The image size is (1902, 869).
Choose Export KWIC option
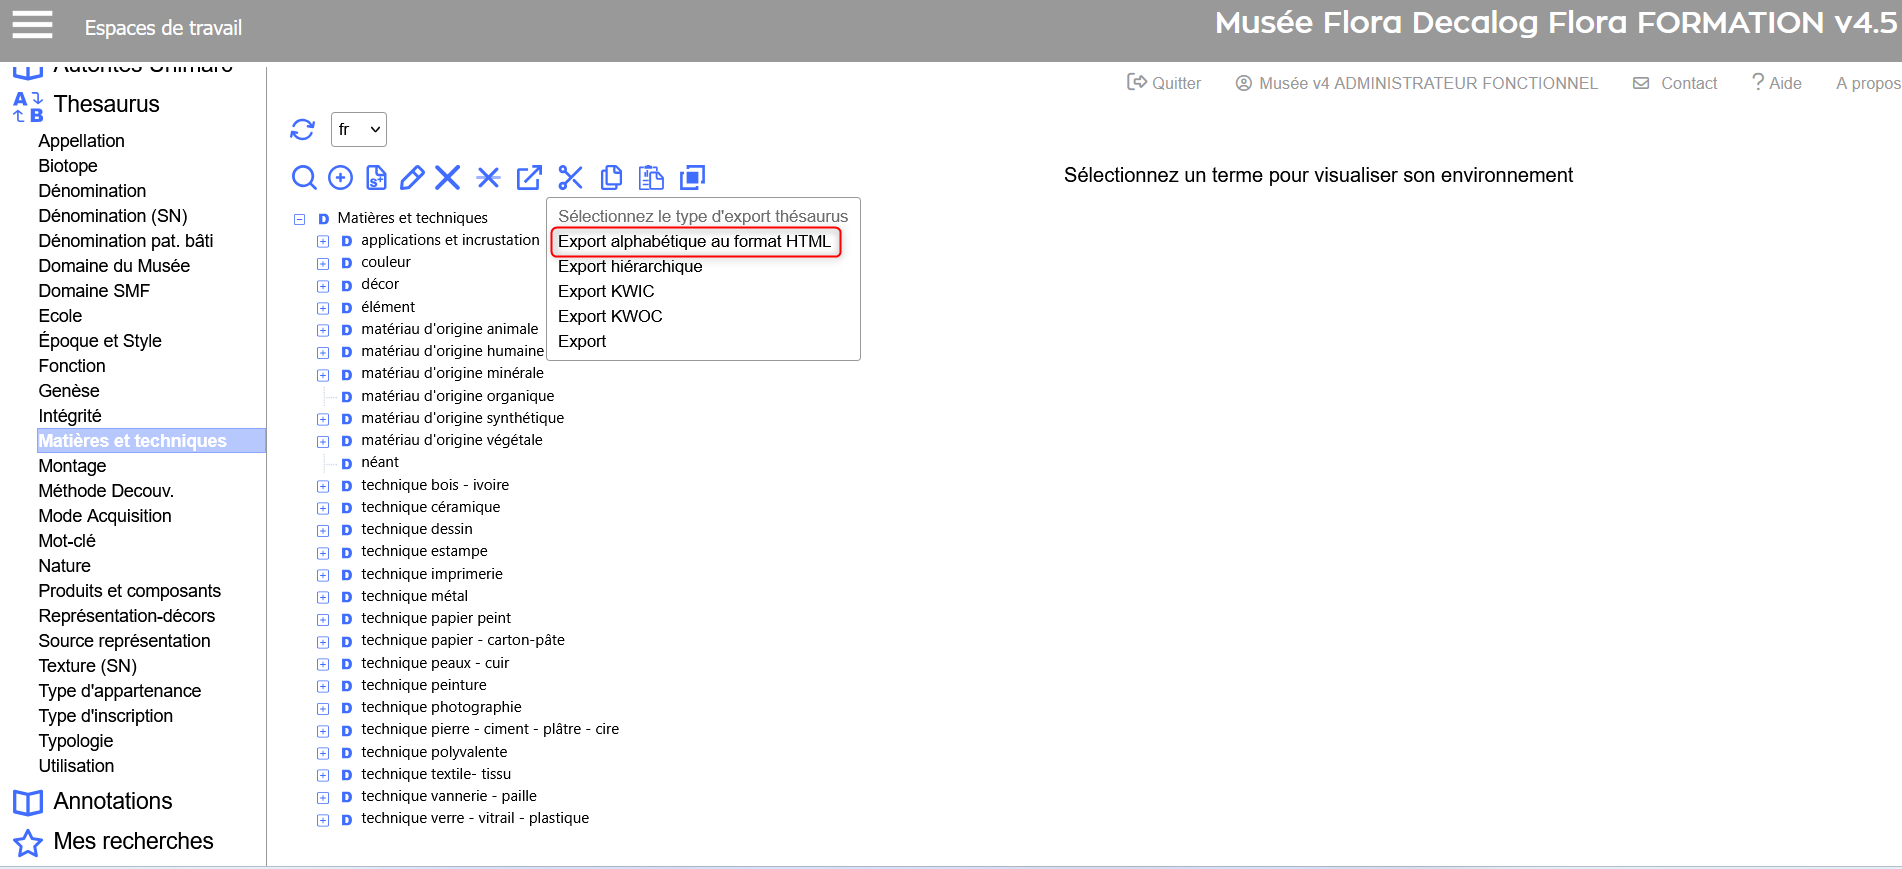coord(606,291)
